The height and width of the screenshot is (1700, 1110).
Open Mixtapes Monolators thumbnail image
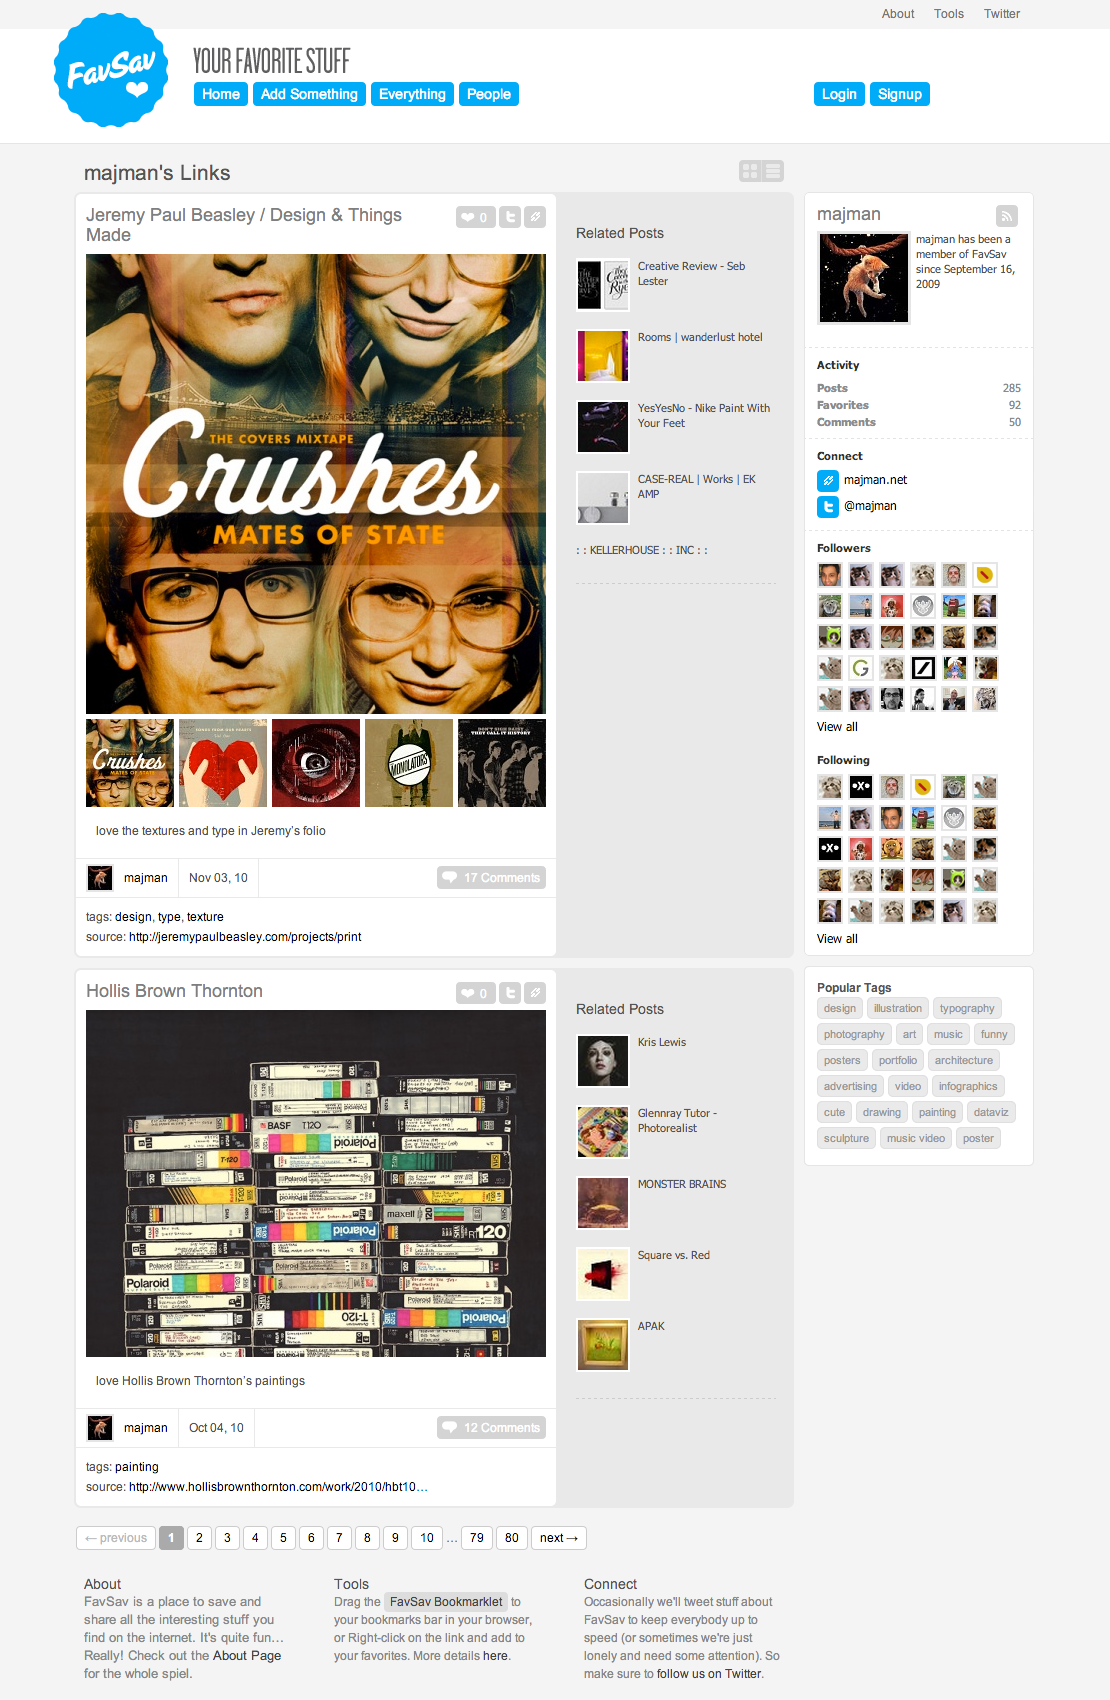409,763
